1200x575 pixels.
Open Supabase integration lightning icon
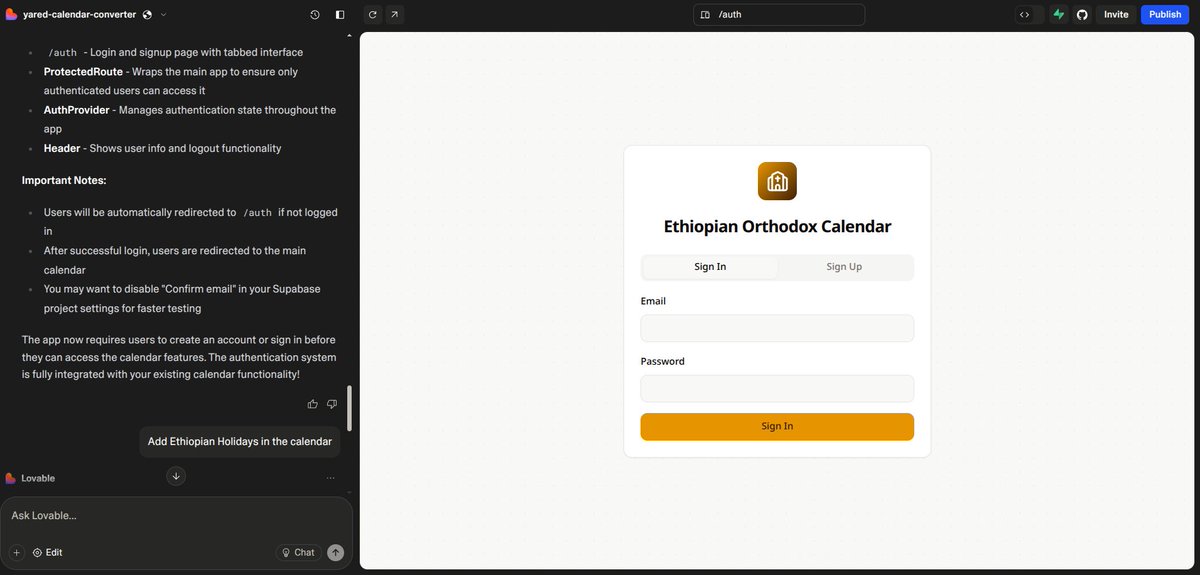pos(1059,15)
